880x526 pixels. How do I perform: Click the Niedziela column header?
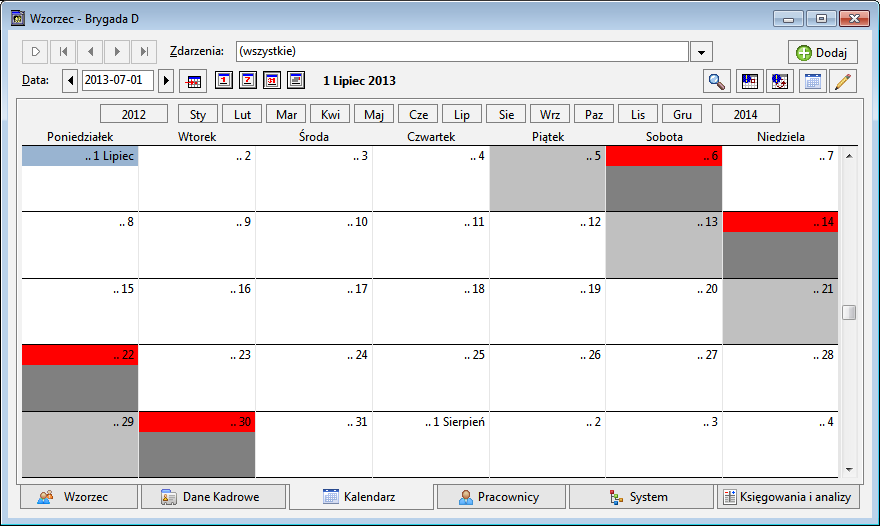click(781, 136)
